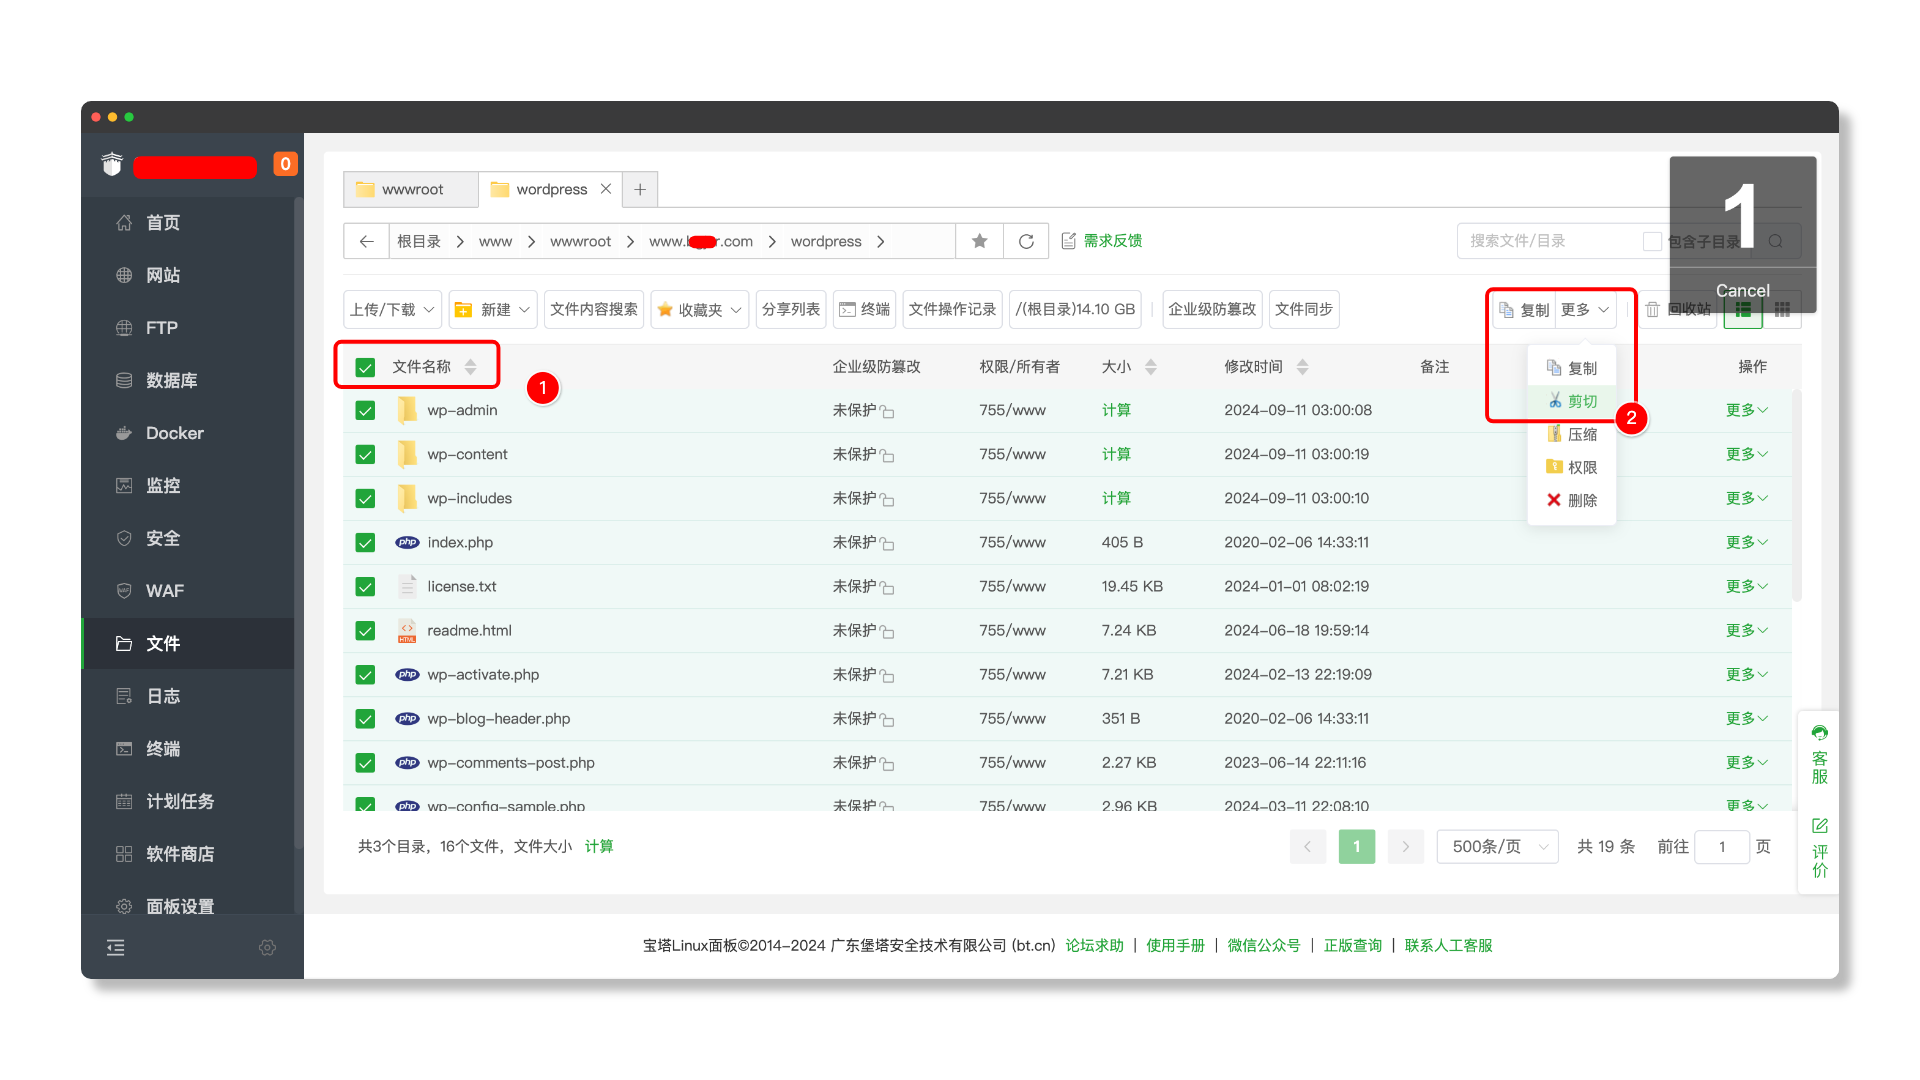This screenshot has height=1080, width=1920.
Task: Click the 文件同步 button
Action: click(x=1304, y=310)
